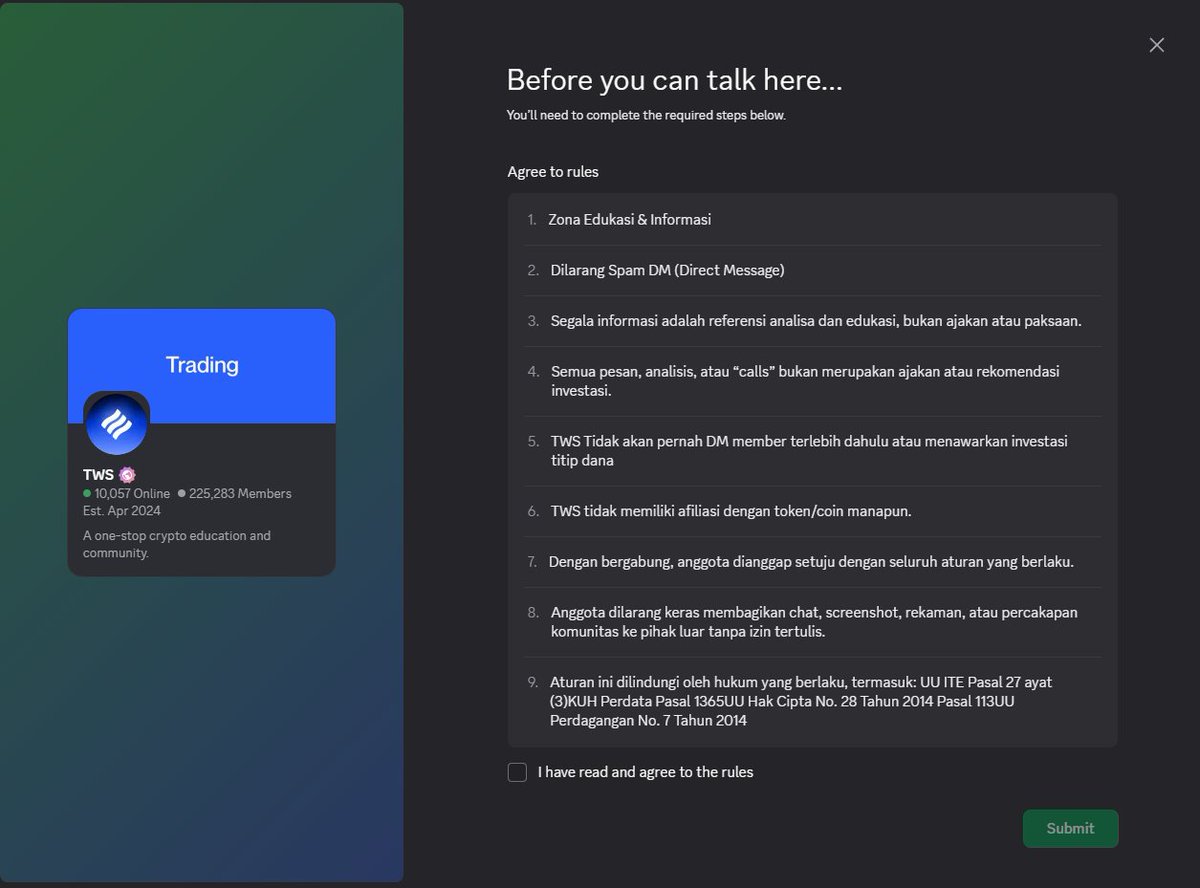Click the 'A one-stop crypto education' description
The height and width of the screenshot is (888, 1200).
pos(177,544)
